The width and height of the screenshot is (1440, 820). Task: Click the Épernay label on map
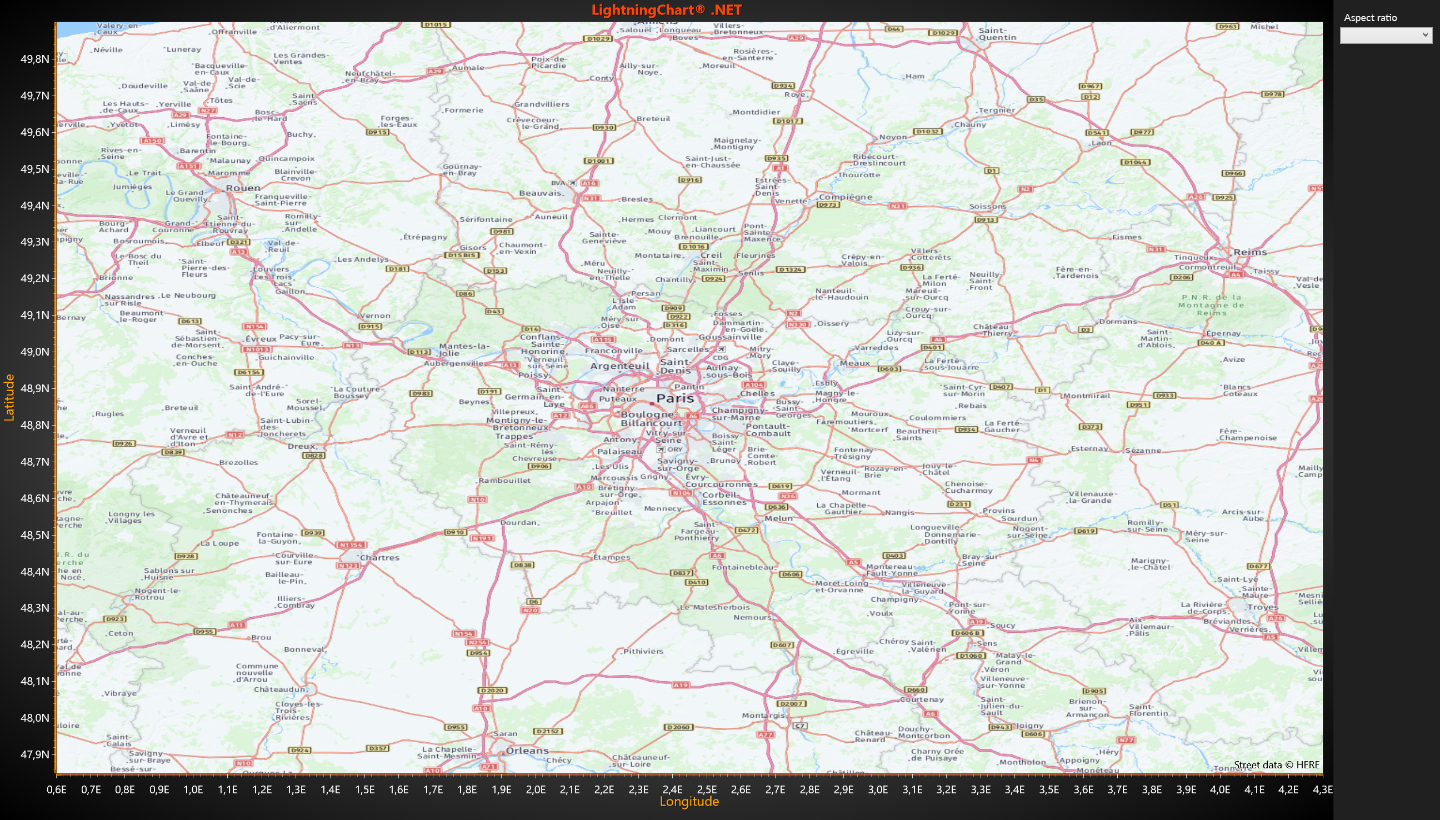pyautogui.click(x=1224, y=334)
